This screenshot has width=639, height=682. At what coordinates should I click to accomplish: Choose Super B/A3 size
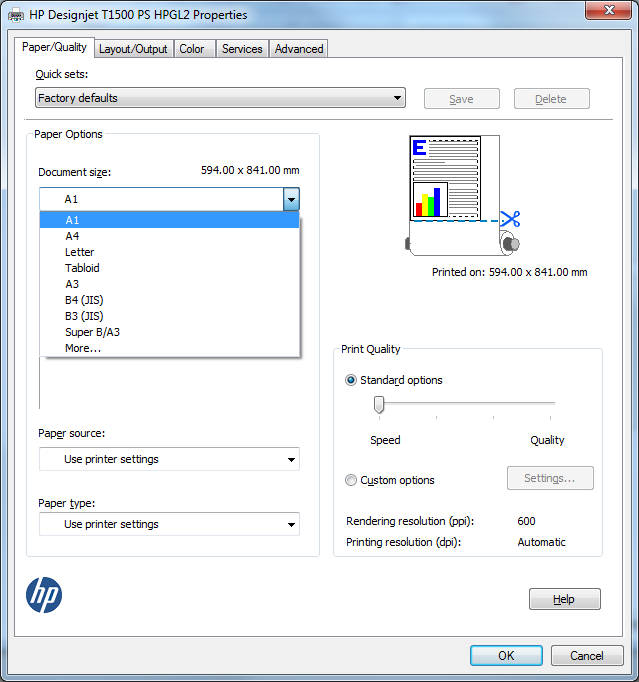(x=169, y=332)
